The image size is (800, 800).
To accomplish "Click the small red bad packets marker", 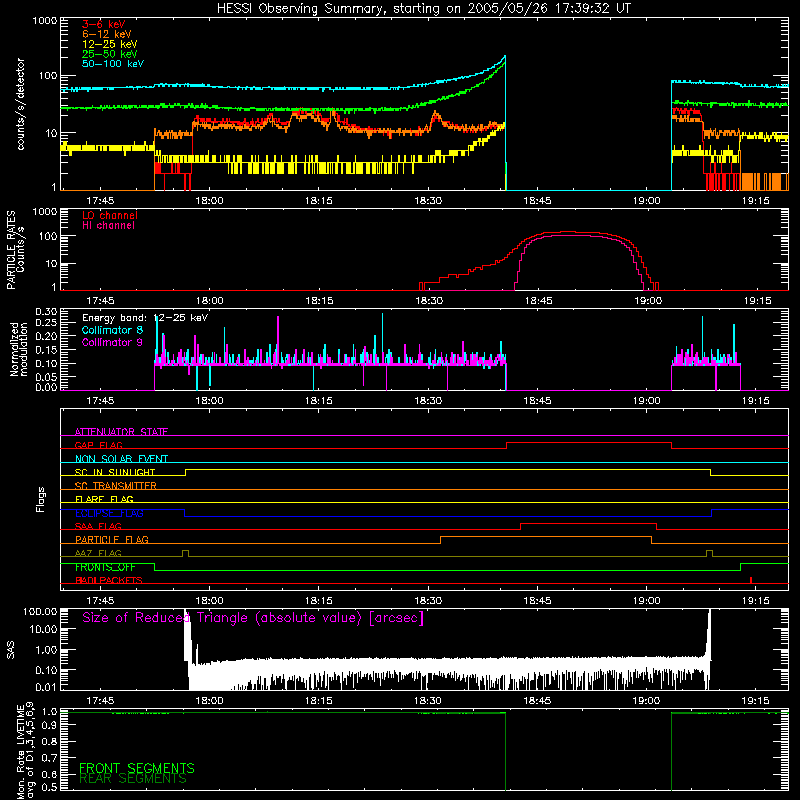I will (x=751, y=580).
